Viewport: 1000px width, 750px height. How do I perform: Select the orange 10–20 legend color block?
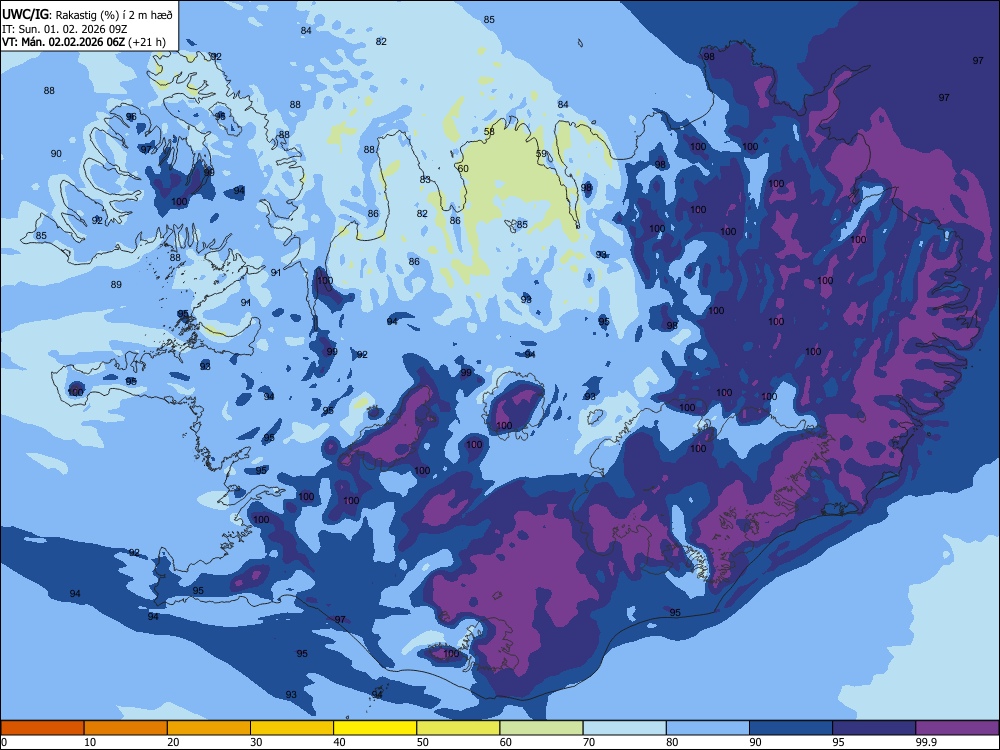point(126,728)
